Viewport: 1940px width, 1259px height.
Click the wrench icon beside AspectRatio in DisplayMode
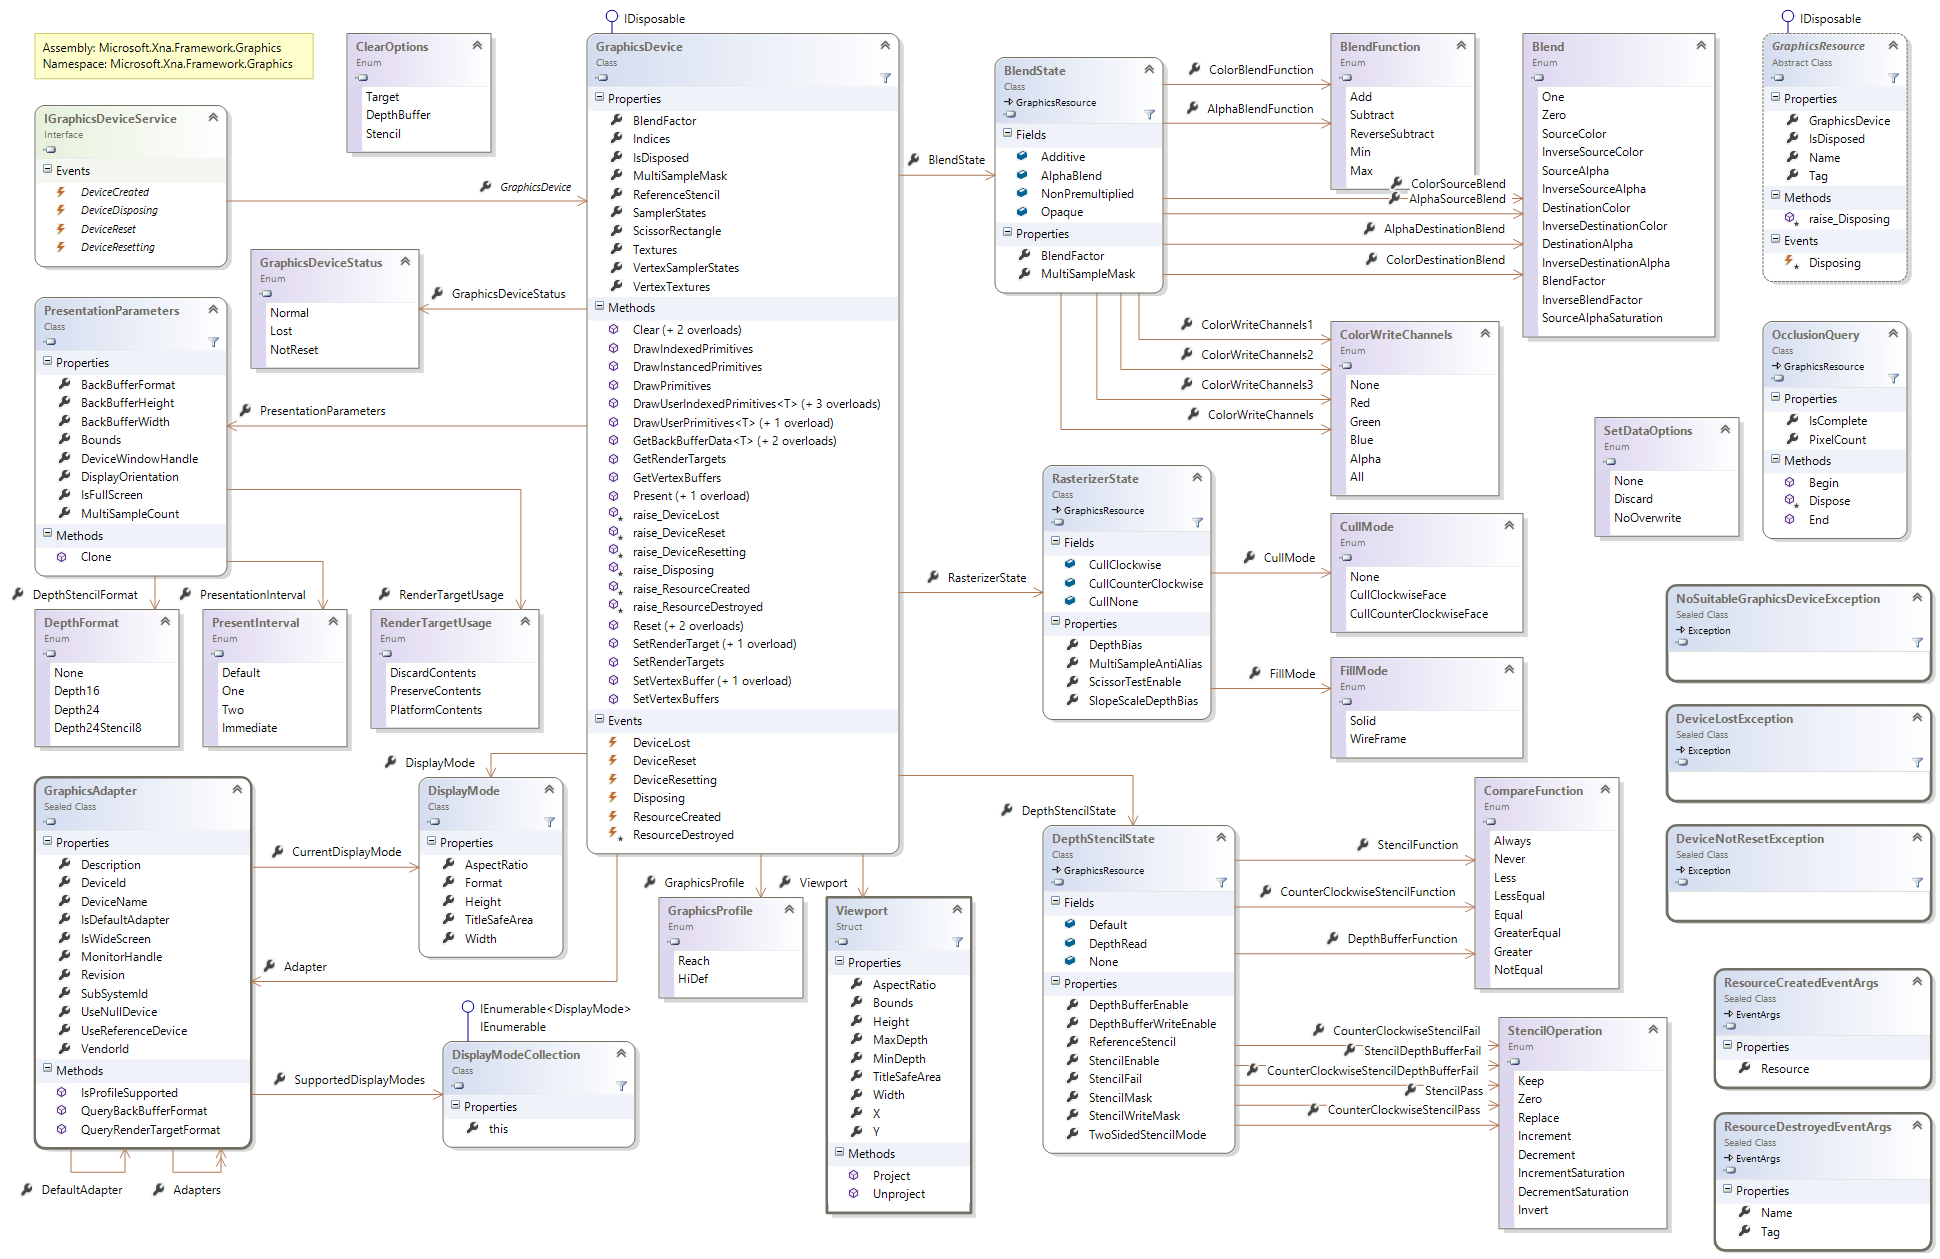click(x=449, y=864)
